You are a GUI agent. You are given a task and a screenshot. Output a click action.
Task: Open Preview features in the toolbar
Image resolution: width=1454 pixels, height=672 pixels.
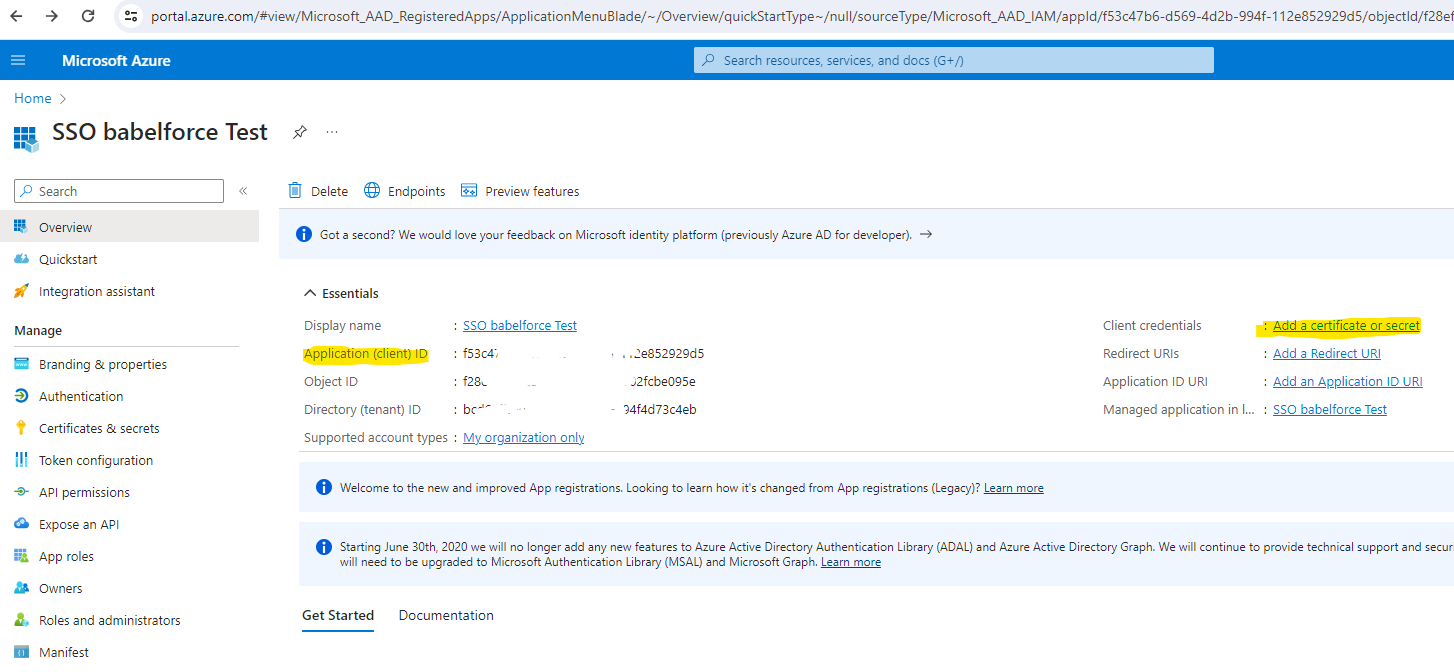pos(469,191)
